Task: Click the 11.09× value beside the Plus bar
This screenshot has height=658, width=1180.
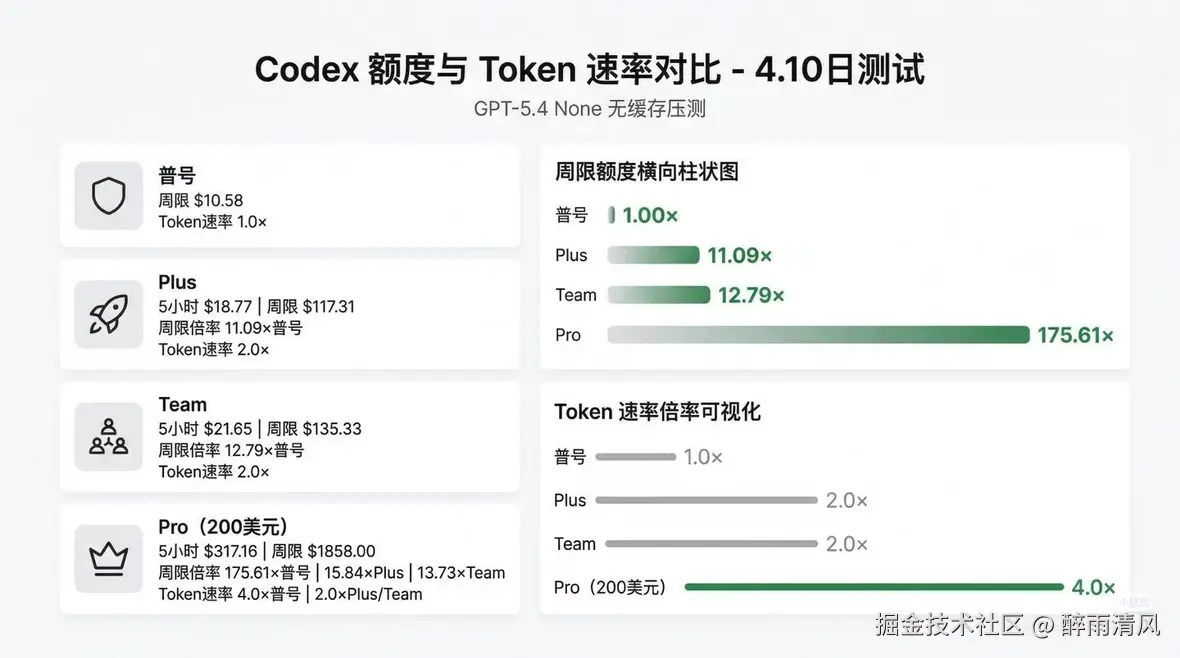Action: click(739, 254)
